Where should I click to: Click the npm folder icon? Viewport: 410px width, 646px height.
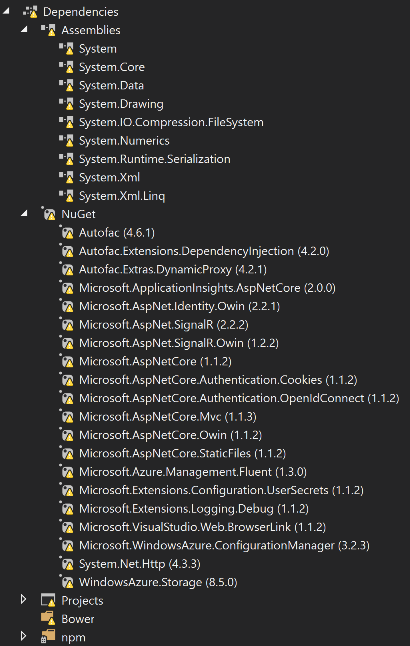[48, 637]
